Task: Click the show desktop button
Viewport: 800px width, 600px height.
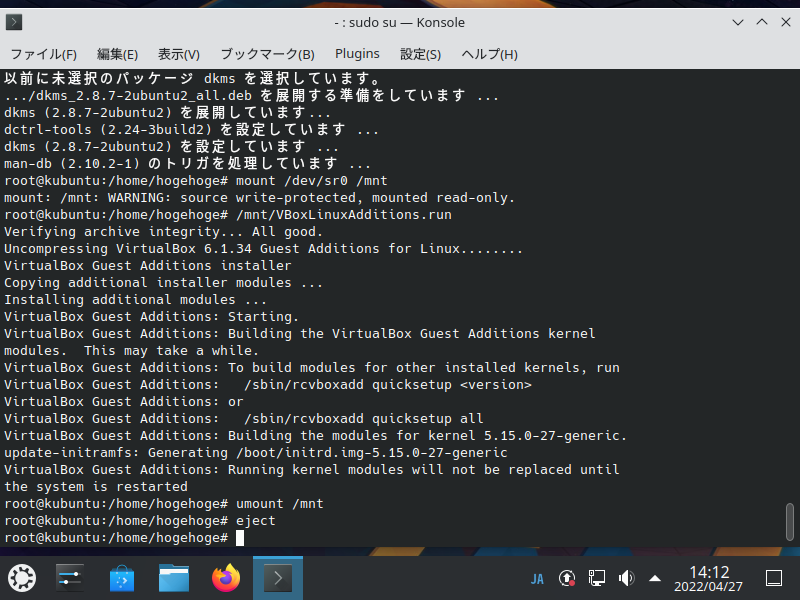Action: click(x=774, y=578)
